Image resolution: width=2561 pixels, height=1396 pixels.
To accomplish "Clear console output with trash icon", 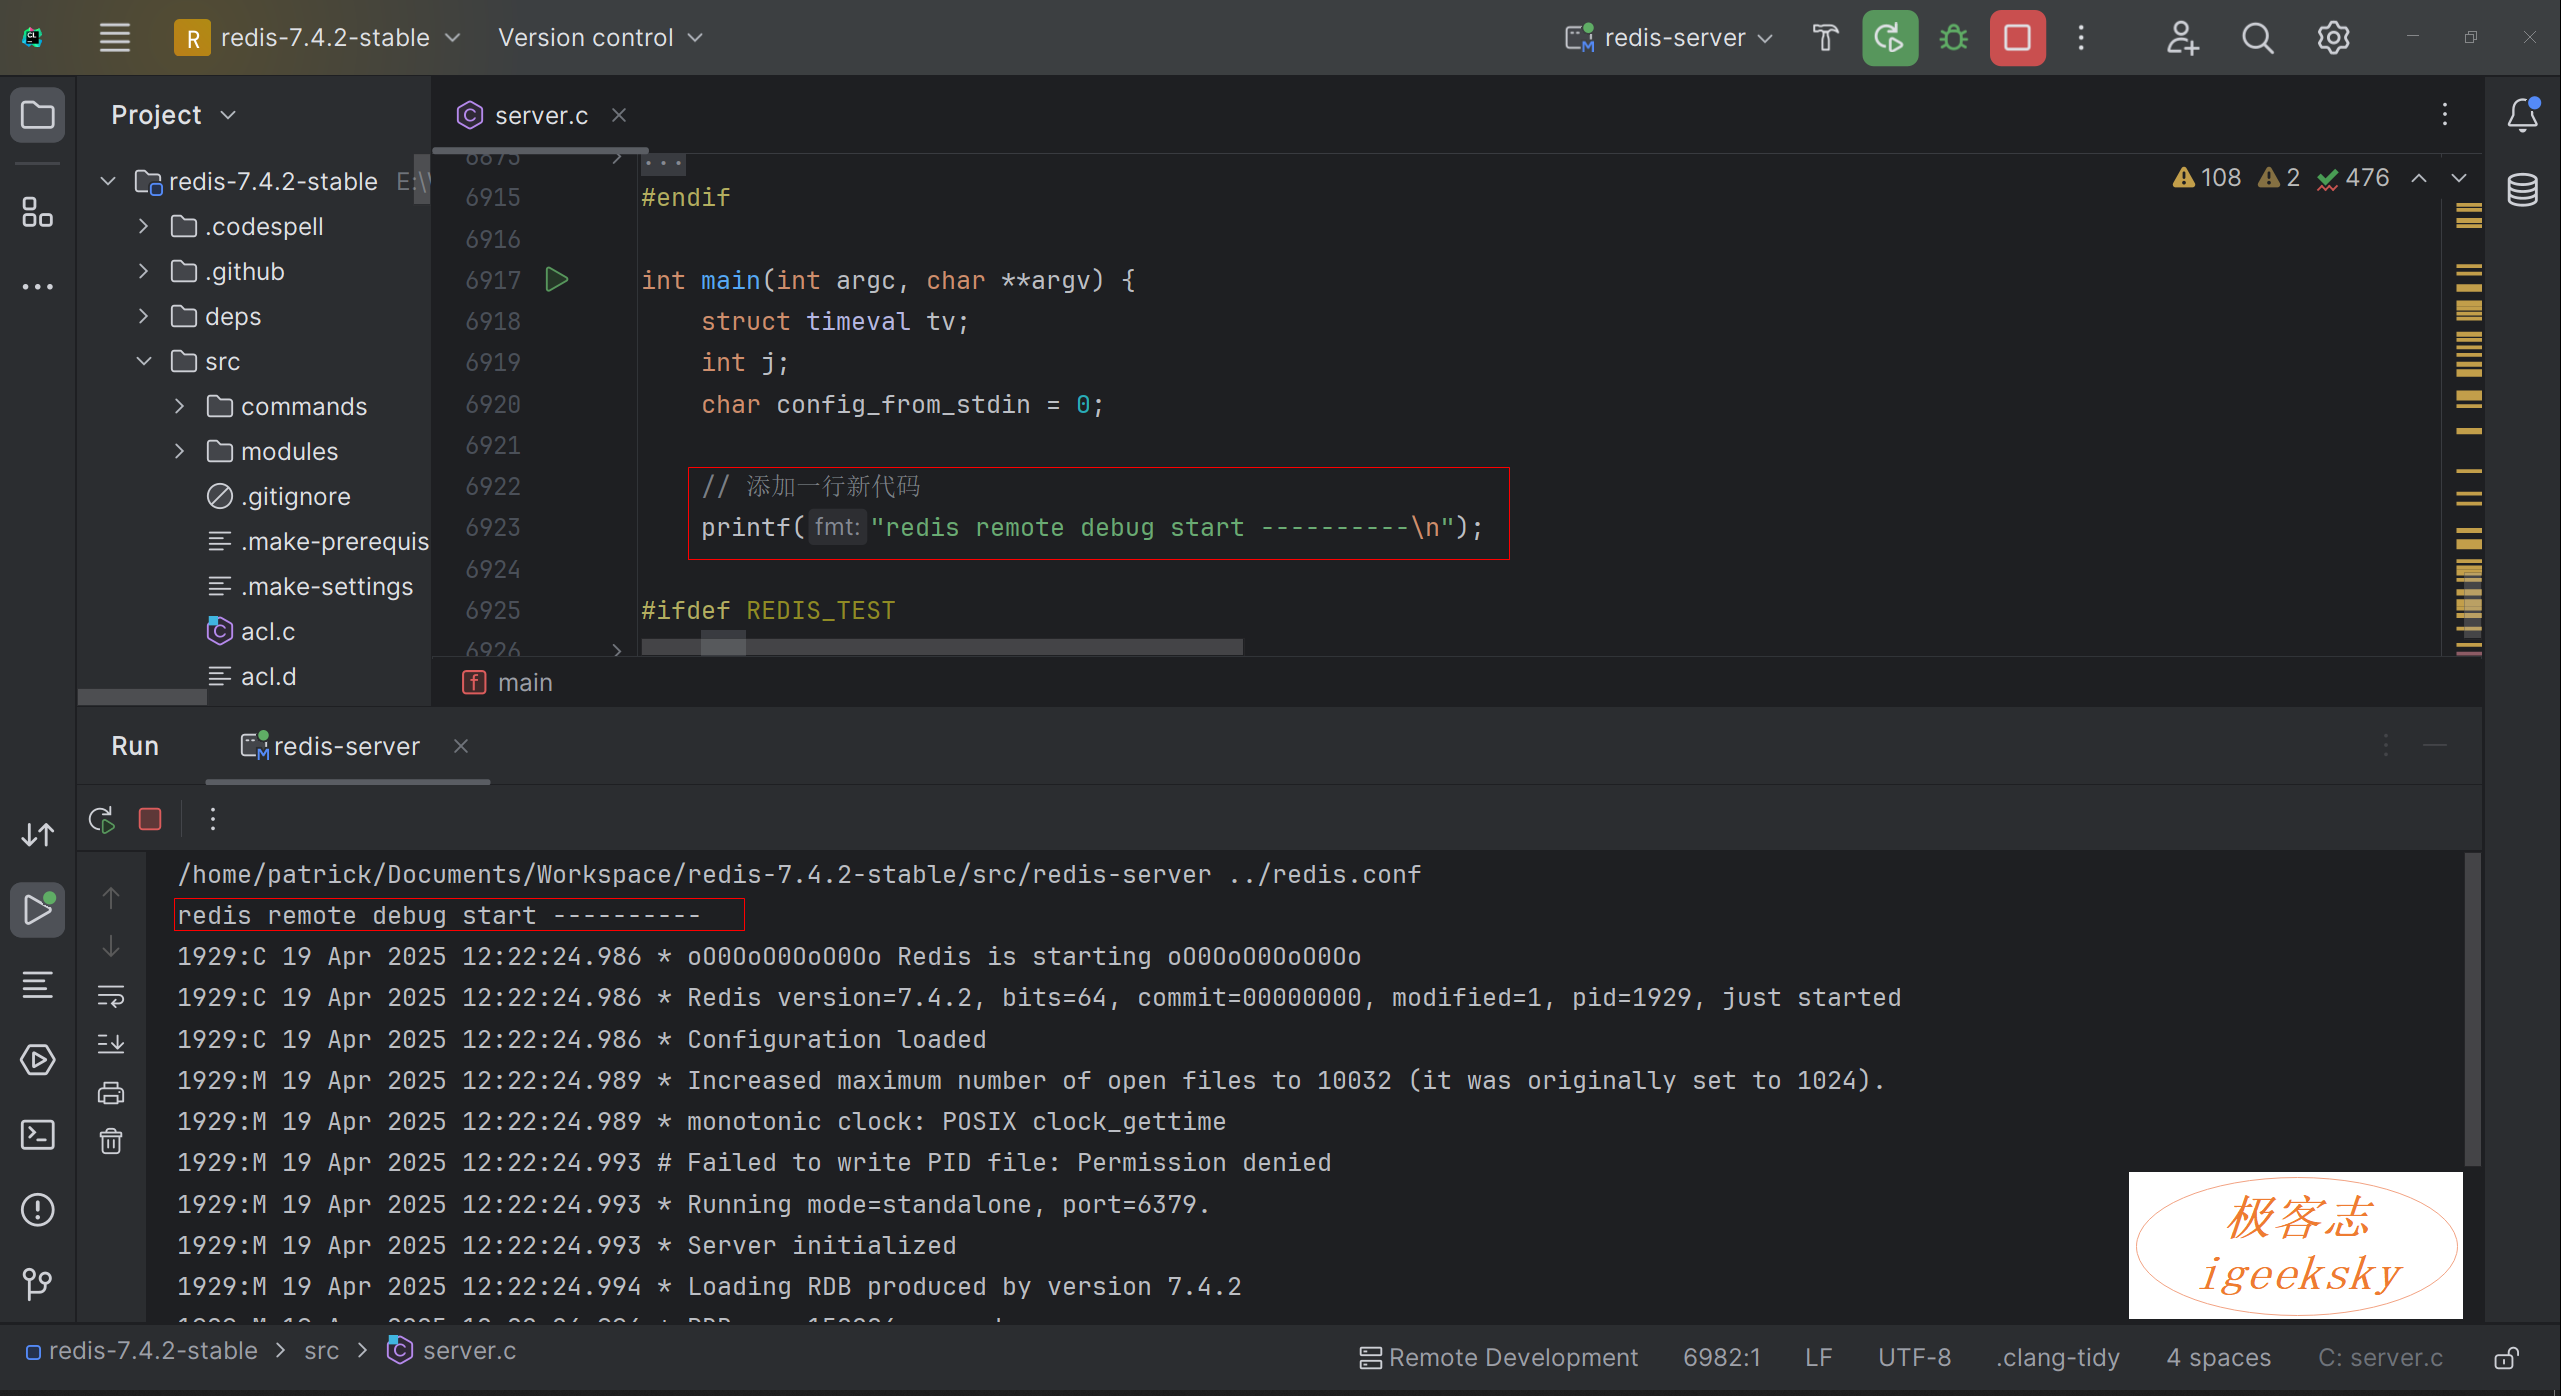I will coord(111,1141).
